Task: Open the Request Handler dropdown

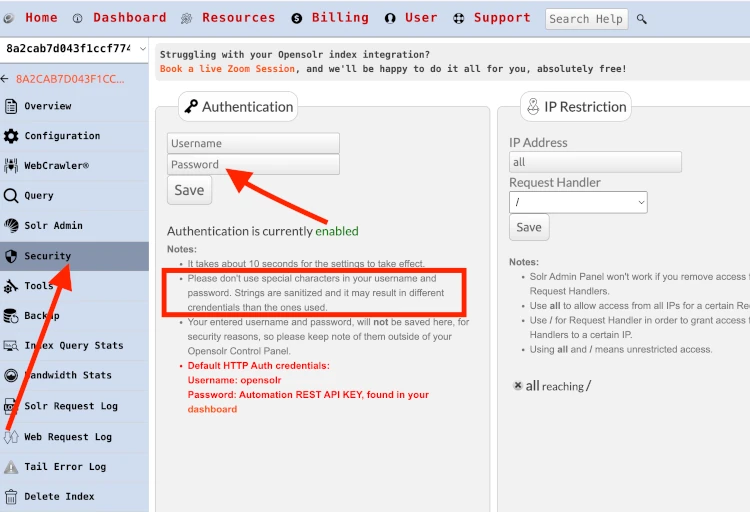Action: coord(578,203)
